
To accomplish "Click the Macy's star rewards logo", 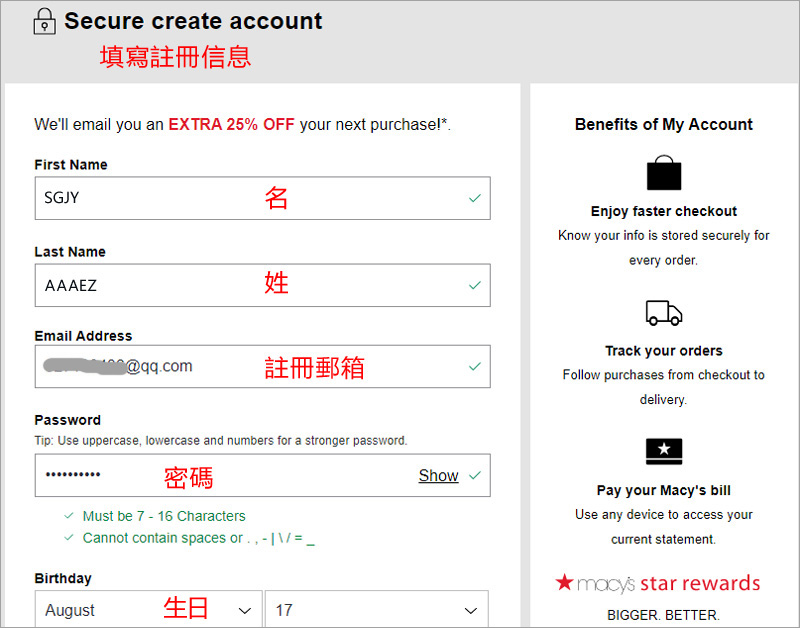I will click(658, 583).
